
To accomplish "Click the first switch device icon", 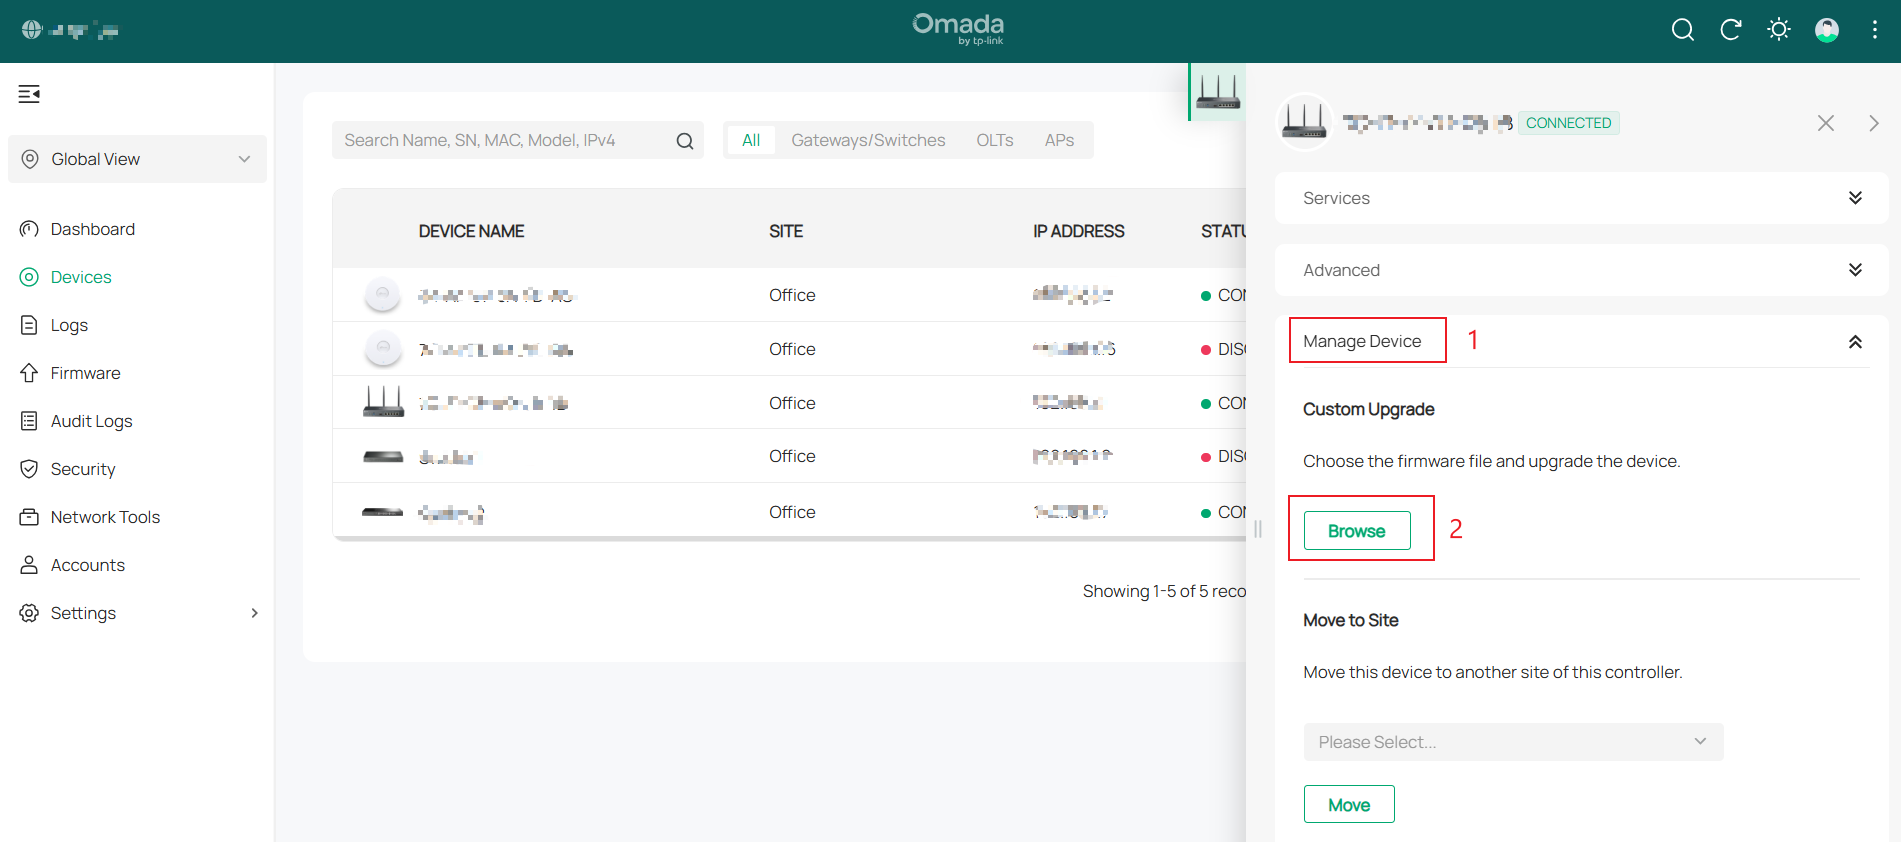I will 383,457.
